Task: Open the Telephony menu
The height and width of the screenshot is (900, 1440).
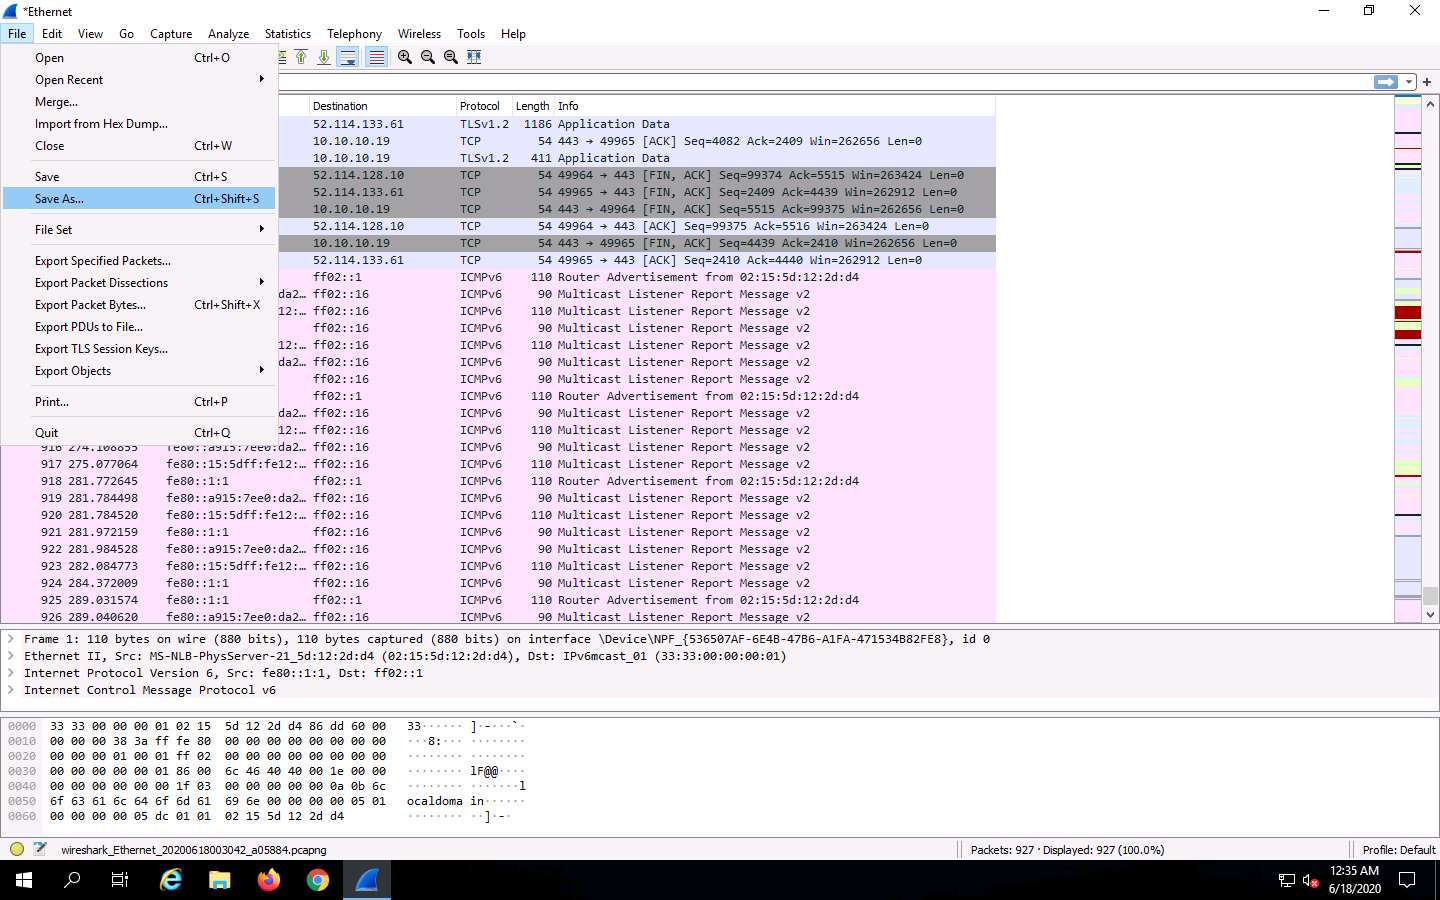Action: (x=354, y=34)
